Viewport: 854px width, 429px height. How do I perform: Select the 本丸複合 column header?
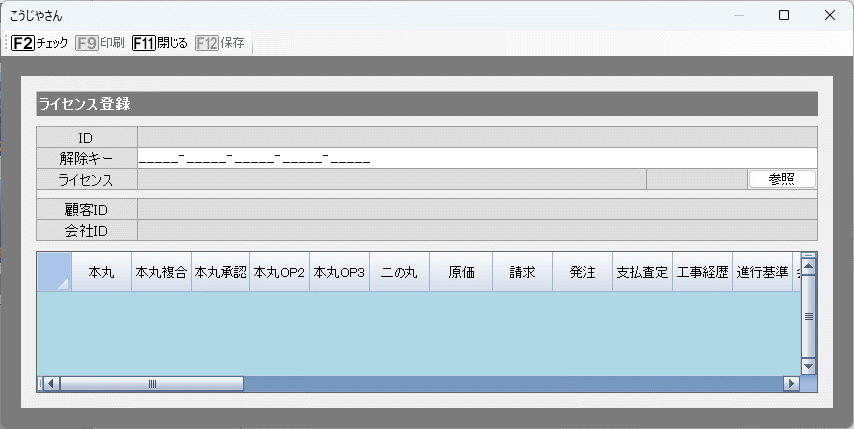pyautogui.click(x=161, y=272)
